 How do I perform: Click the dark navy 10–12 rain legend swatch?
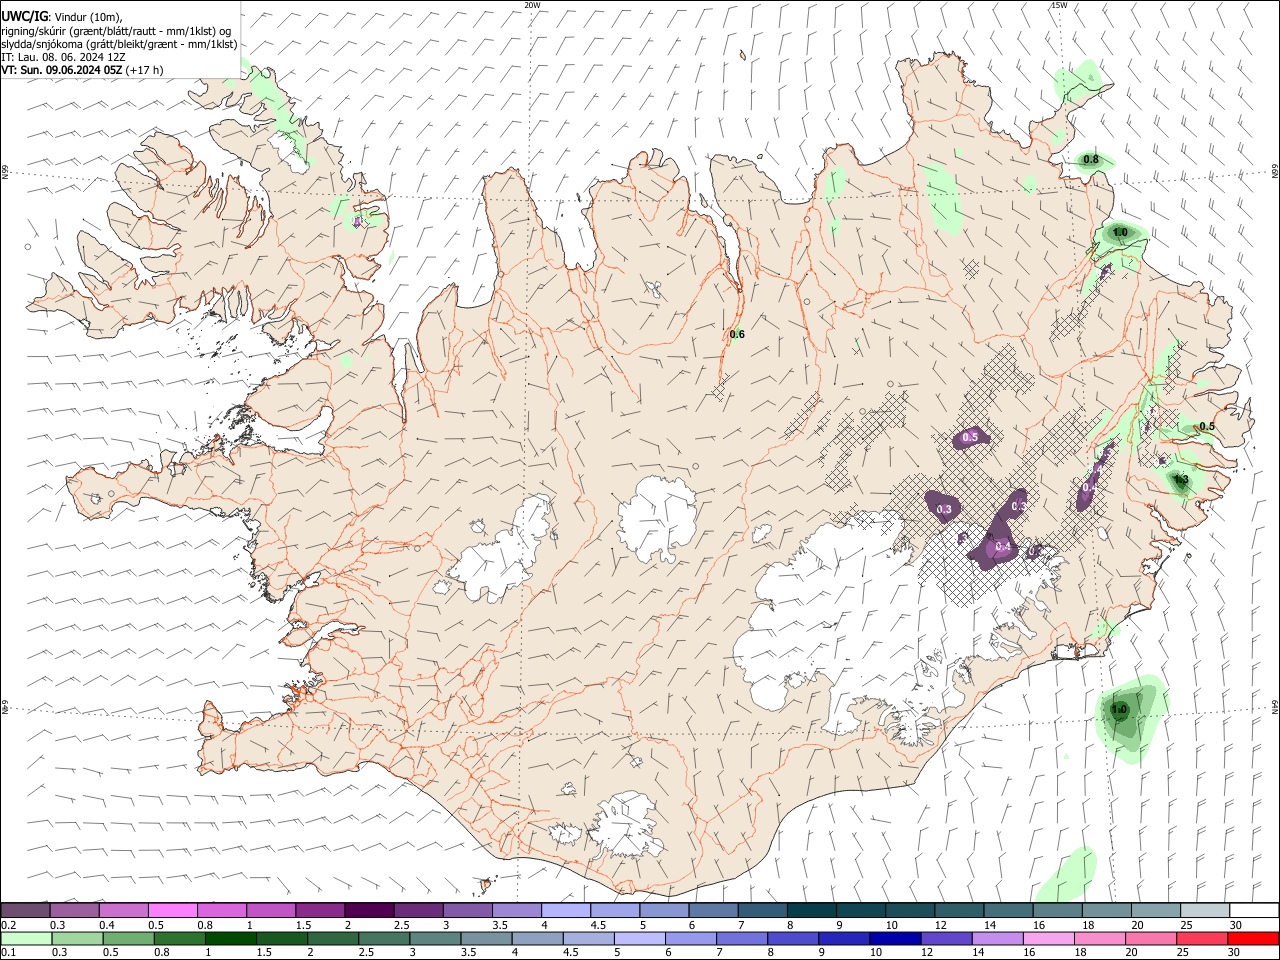[x=895, y=938]
